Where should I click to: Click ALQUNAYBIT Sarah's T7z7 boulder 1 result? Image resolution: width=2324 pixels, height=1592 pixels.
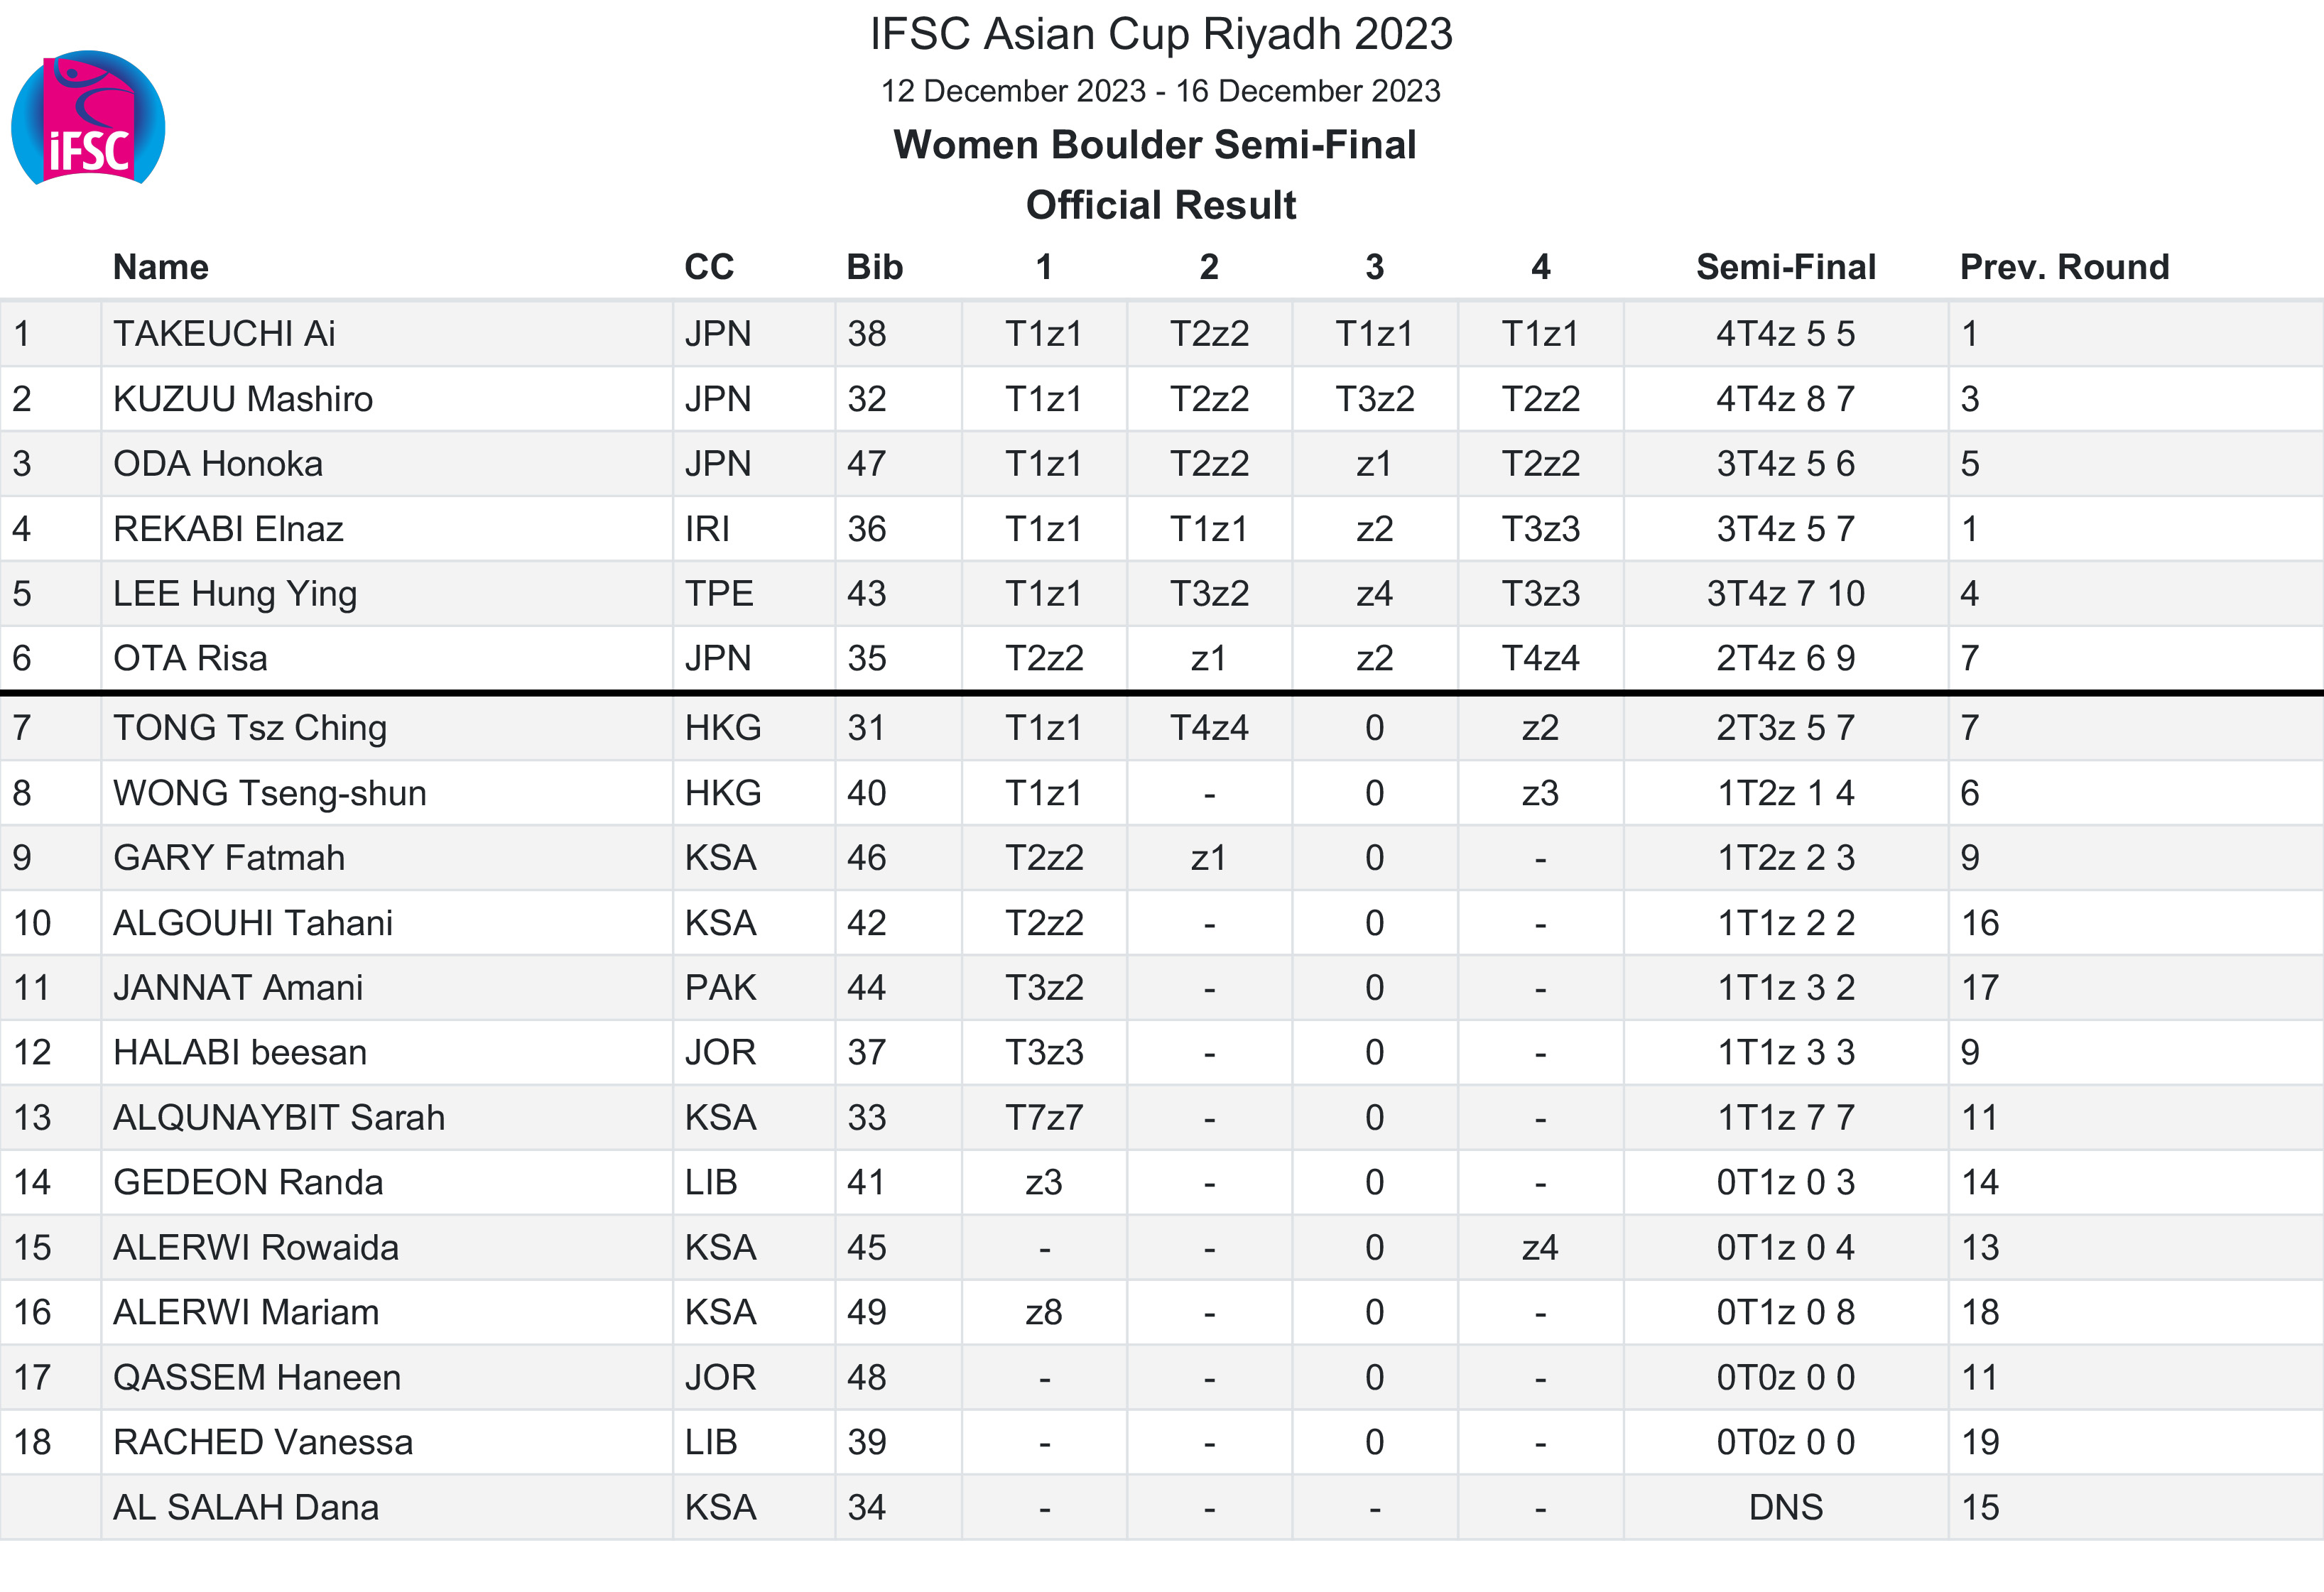click(x=1044, y=1117)
